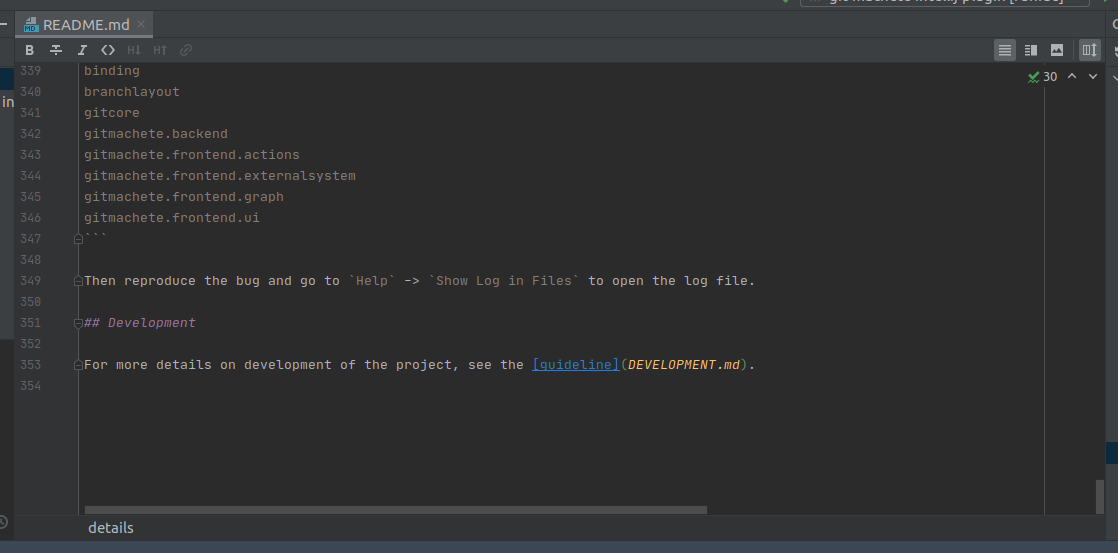Insert a link with the chain icon
The image size is (1118, 553).
[x=186, y=50]
